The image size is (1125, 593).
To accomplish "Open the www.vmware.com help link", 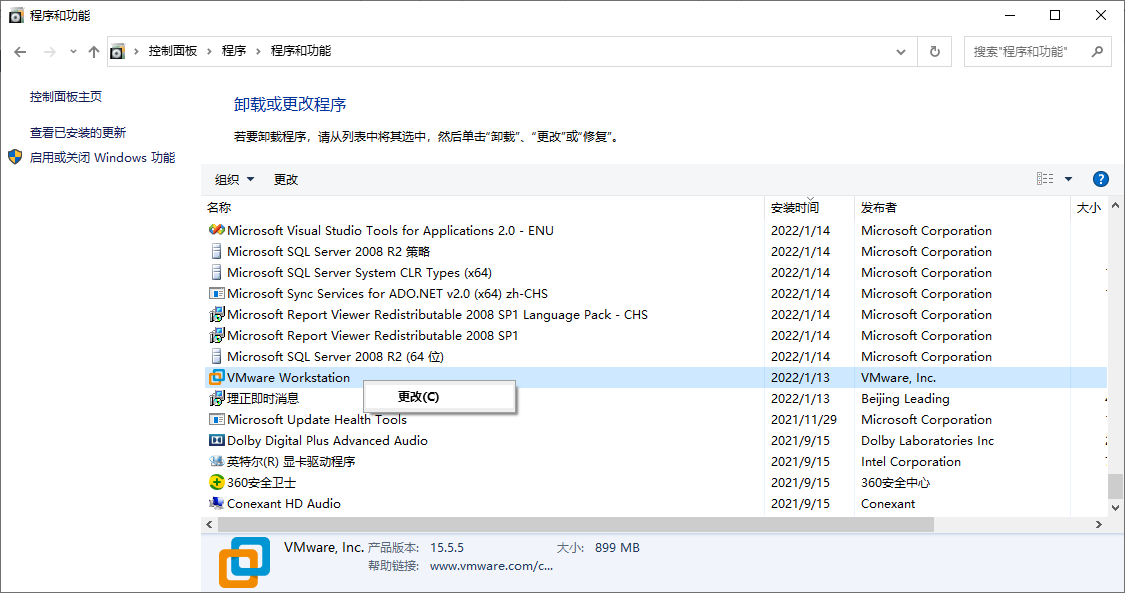I will tap(491, 566).
